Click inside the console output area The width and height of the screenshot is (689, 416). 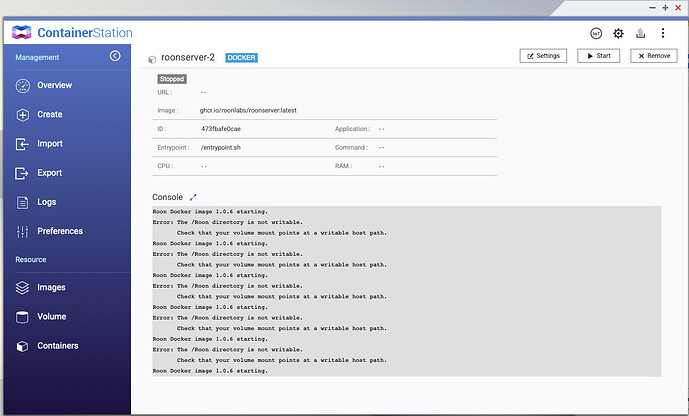[x=406, y=291]
